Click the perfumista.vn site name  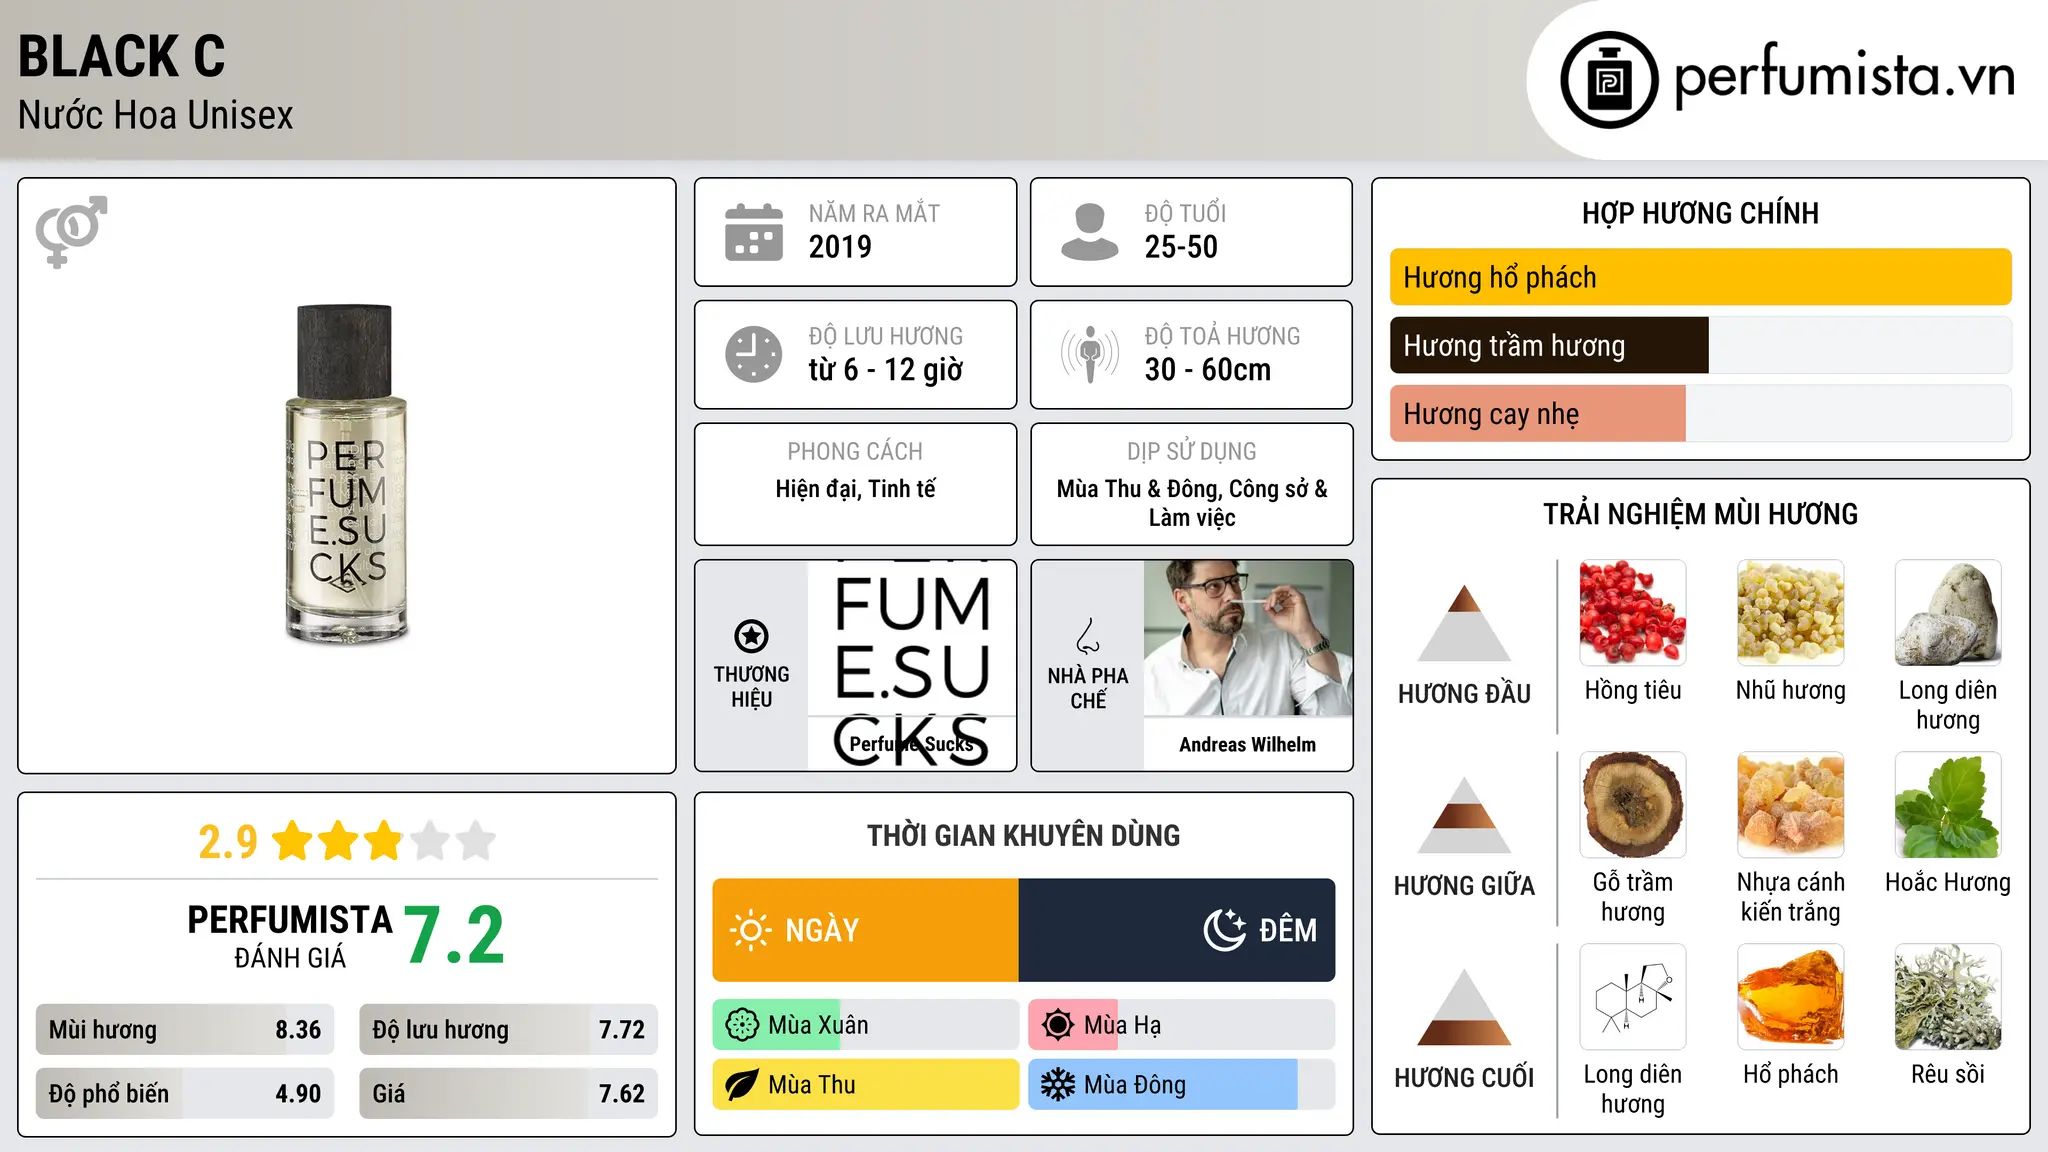pos(1844,76)
